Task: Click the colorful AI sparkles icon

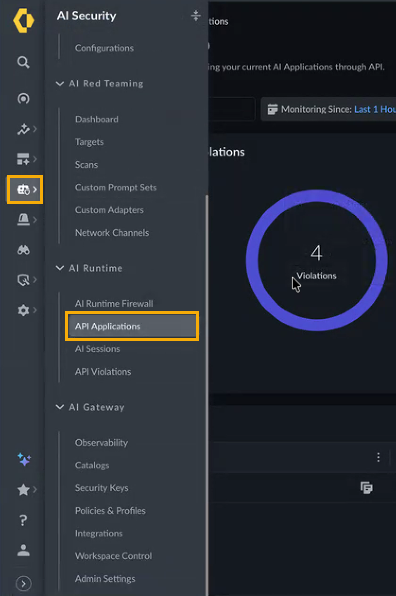Action: click(24, 459)
